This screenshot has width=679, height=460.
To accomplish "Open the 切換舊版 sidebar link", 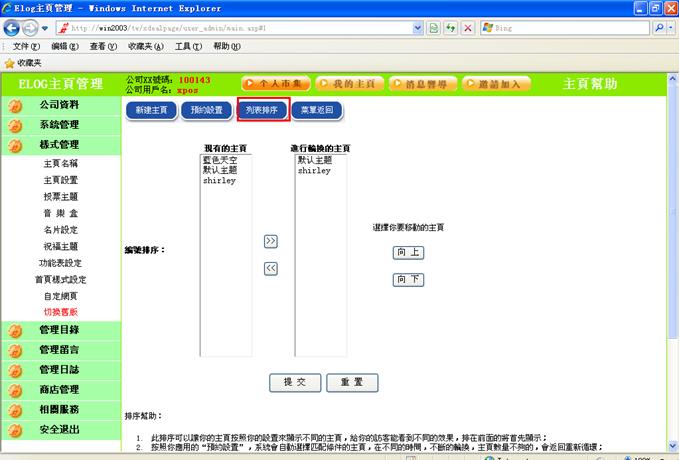I will click(60, 312).
